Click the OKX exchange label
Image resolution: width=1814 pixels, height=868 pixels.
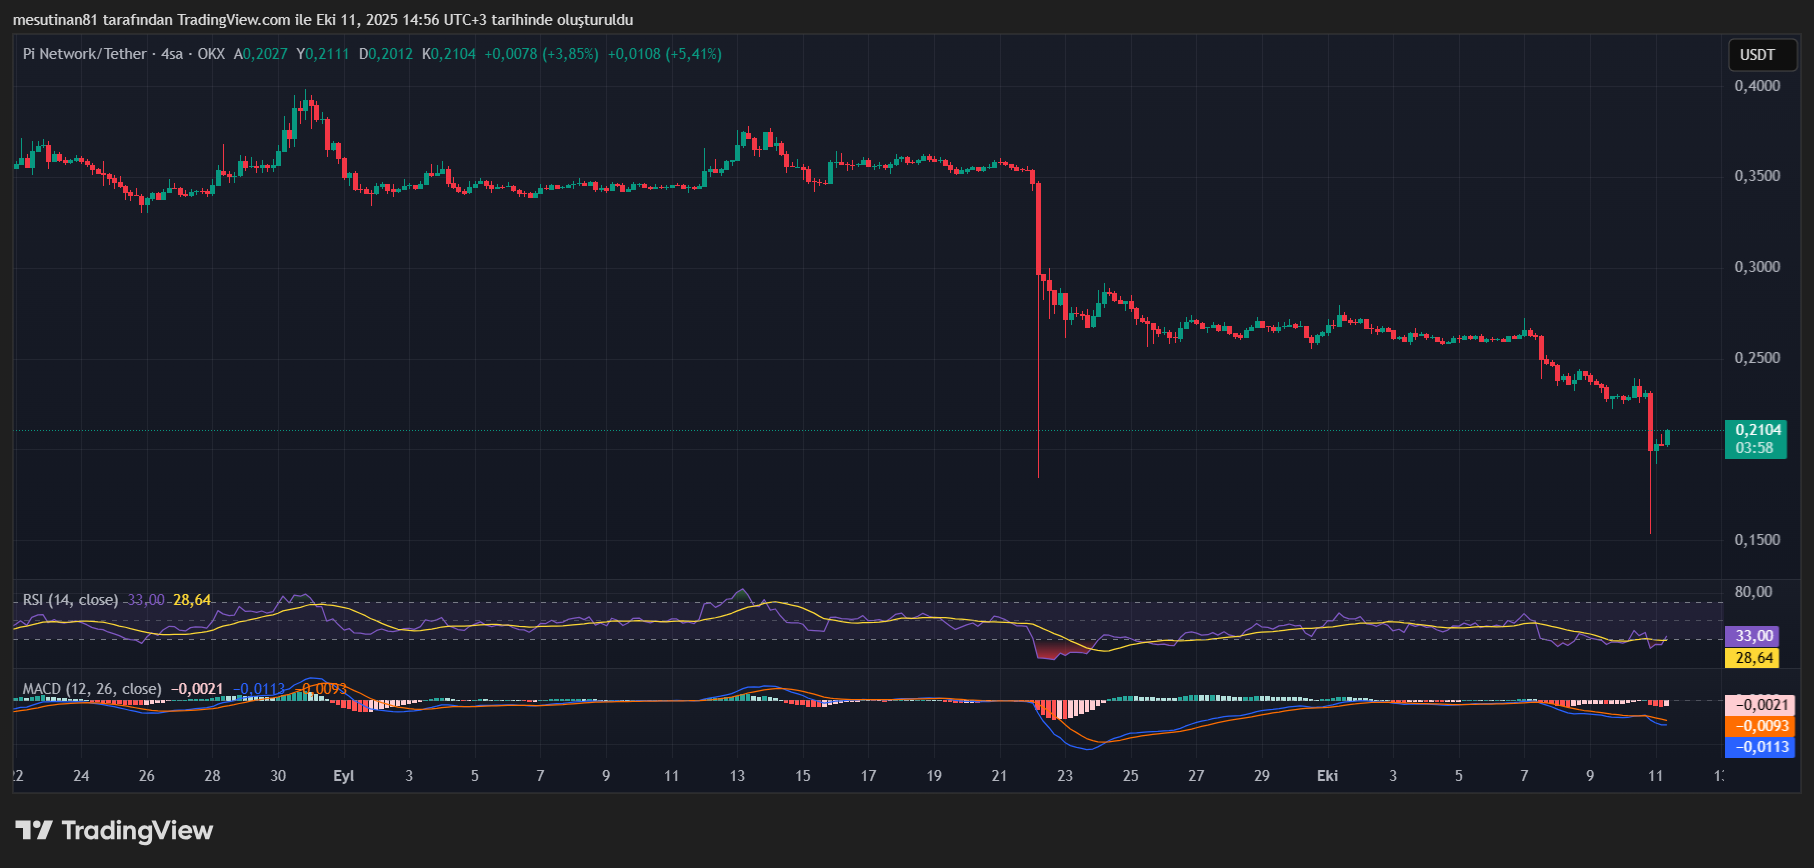[x=211, y=54]
